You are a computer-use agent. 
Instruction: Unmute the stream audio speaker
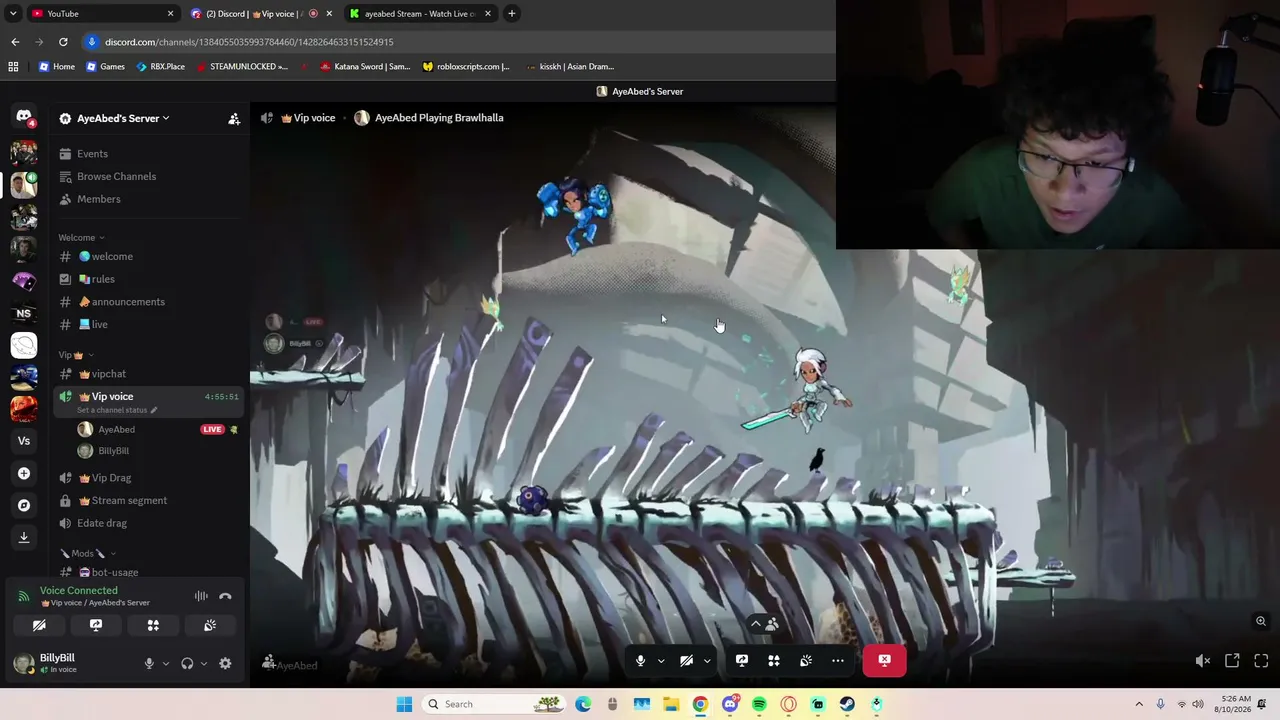click(1203, 661)
